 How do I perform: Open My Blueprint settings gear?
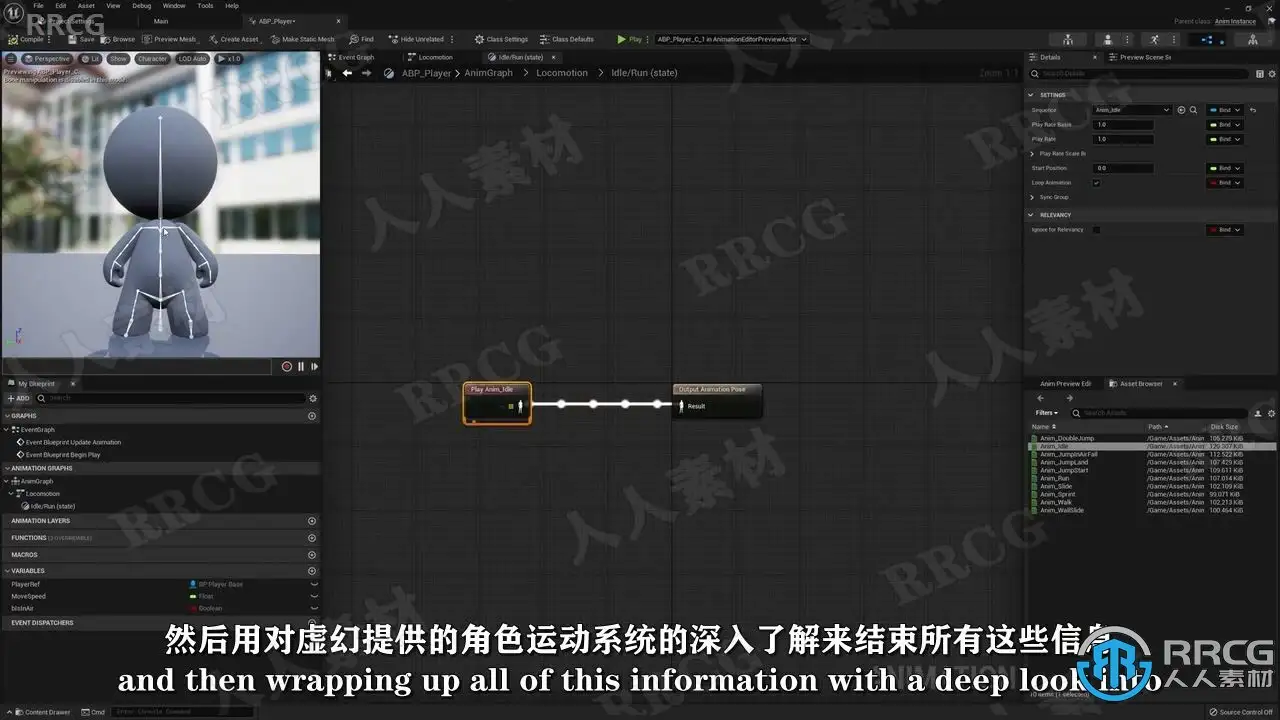click(x=312, y=398)
